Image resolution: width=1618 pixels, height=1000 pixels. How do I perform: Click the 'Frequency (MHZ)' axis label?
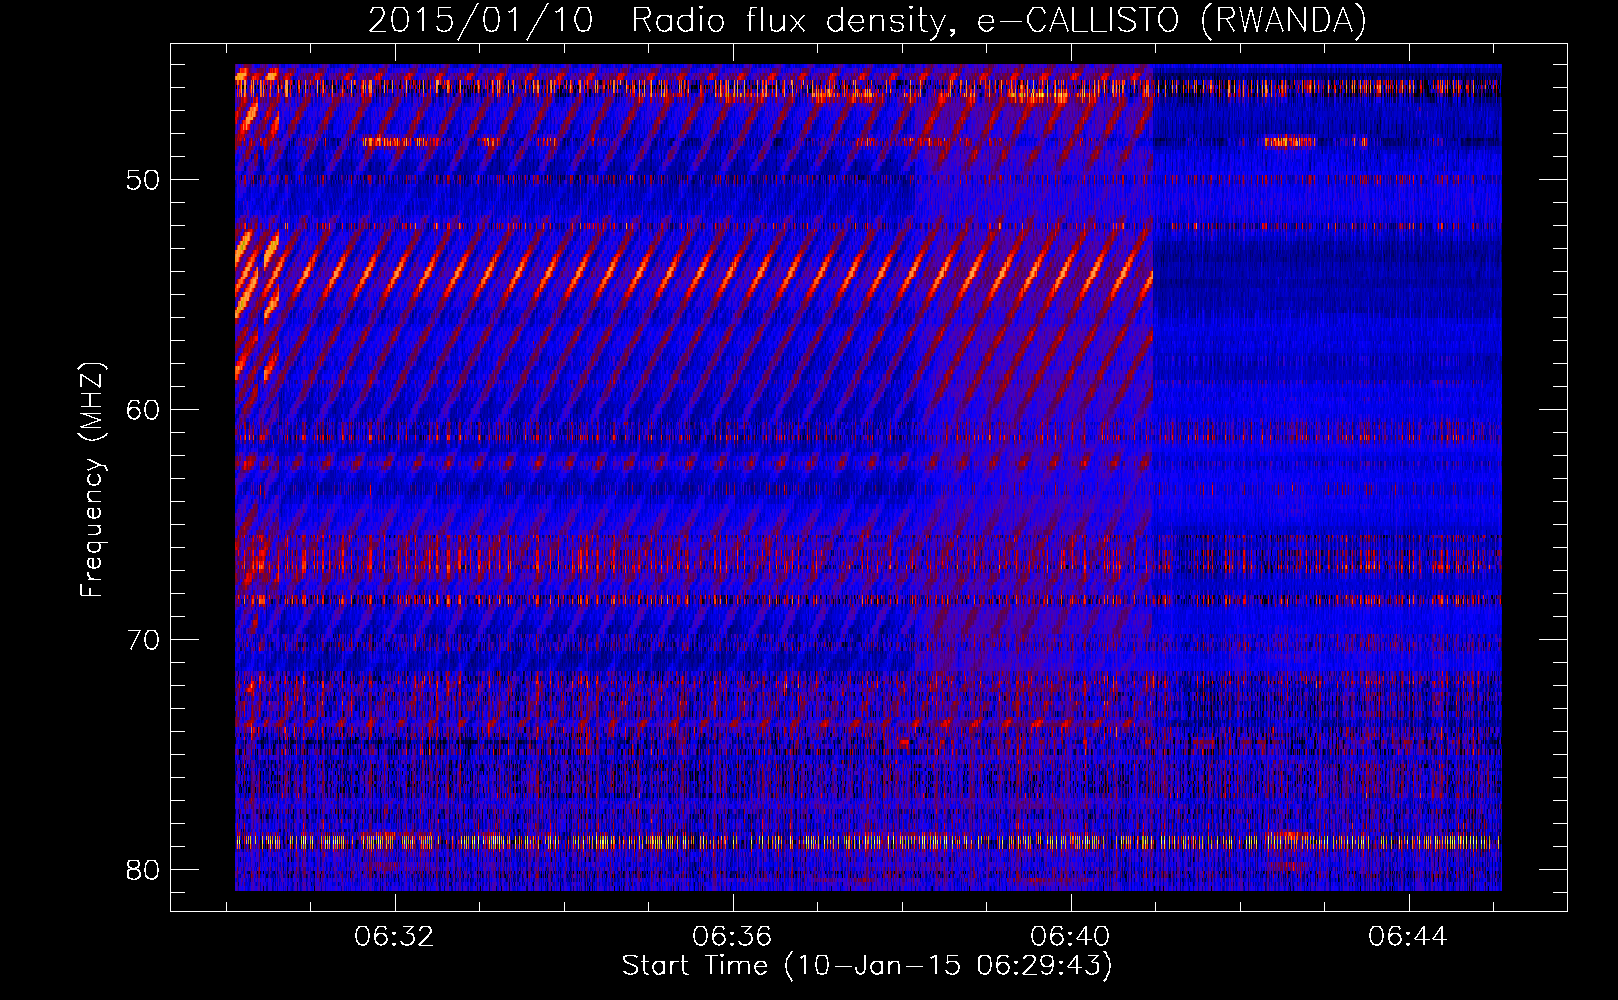tap(92, 480)
